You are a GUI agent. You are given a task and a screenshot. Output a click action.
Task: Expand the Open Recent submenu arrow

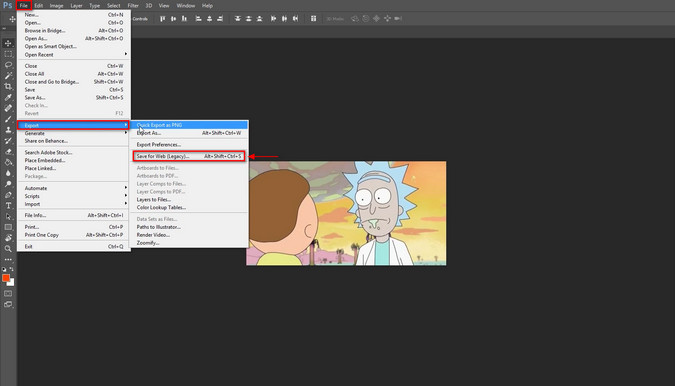tap(126, 54)
